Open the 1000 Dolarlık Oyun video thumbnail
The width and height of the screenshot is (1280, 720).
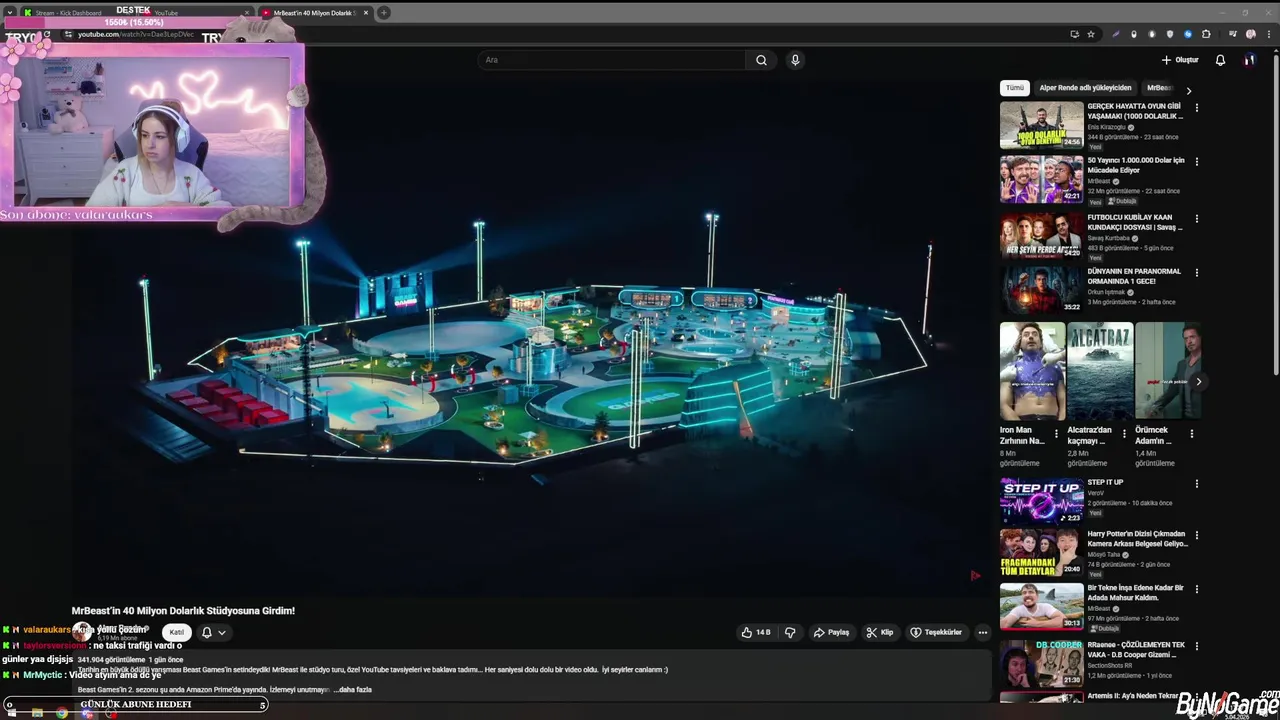point(1041,125)
